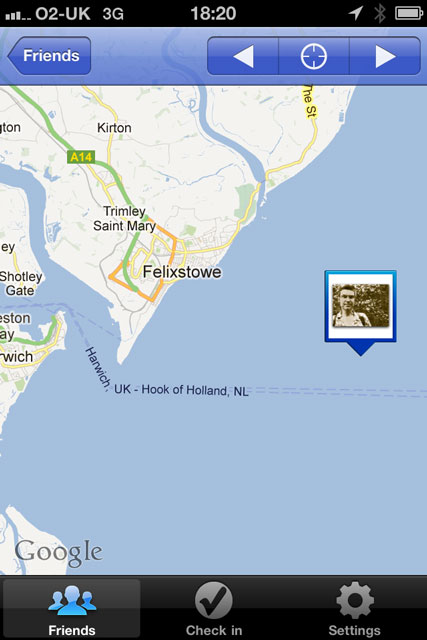
Task: Tap the O2-UK signal strength bars
Action: point(18,16)
